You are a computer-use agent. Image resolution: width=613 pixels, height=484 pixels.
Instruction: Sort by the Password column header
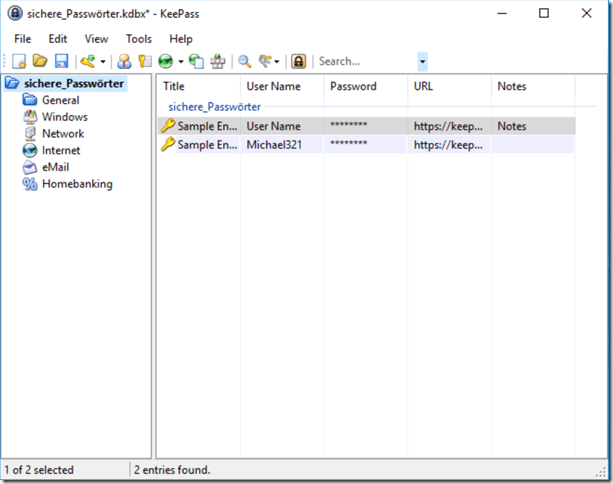point(365,86)
